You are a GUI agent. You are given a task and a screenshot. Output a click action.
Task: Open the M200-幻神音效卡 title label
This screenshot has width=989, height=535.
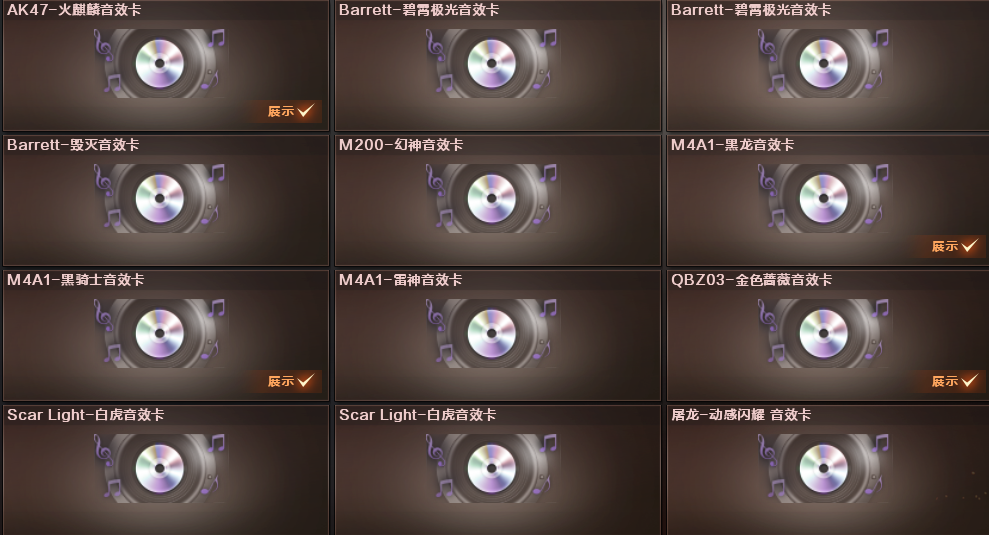(401, 145)
